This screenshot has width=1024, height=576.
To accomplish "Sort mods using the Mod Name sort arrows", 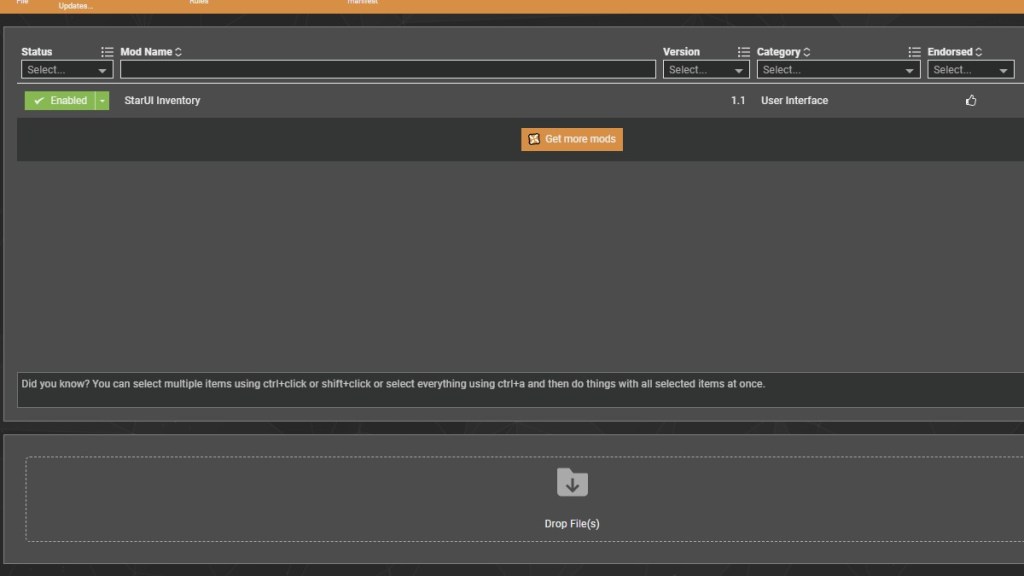I will (x=178, y=52).
